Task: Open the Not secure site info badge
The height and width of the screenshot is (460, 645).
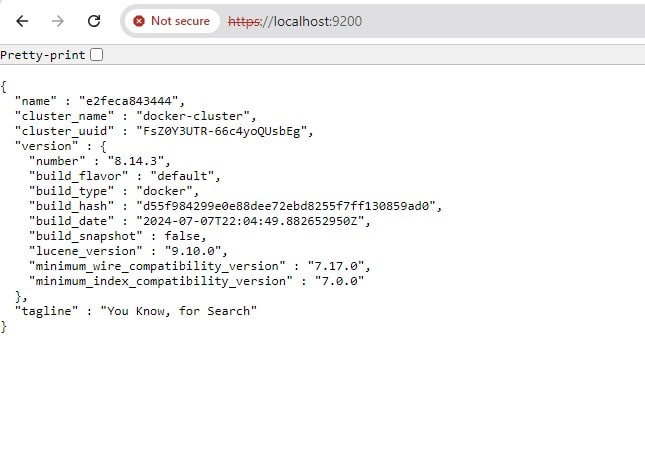Action: click(x=172, y=21)
